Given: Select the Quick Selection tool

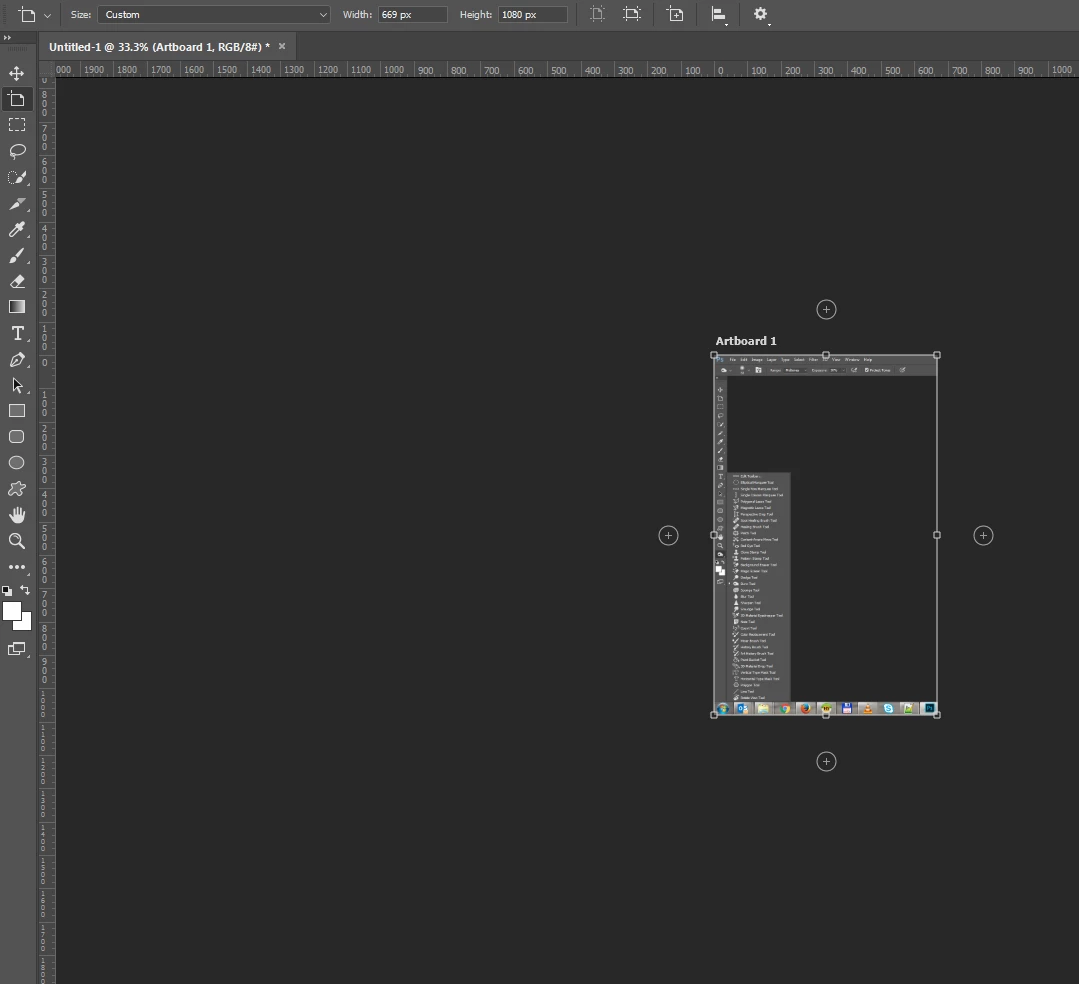Looking at the screenshot, I should click(x=17, y=177).
